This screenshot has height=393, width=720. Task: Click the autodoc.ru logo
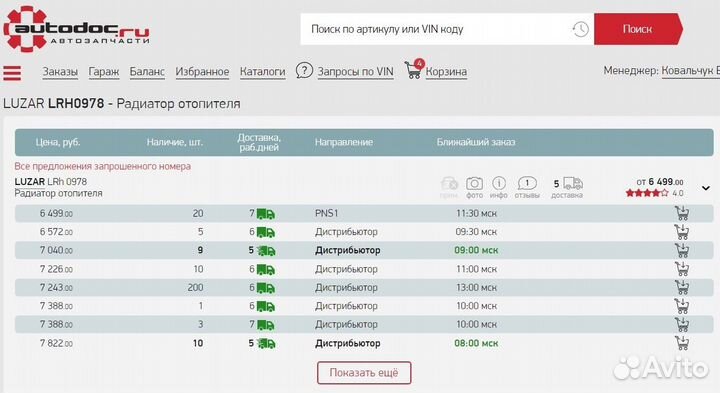click(77, 29)
